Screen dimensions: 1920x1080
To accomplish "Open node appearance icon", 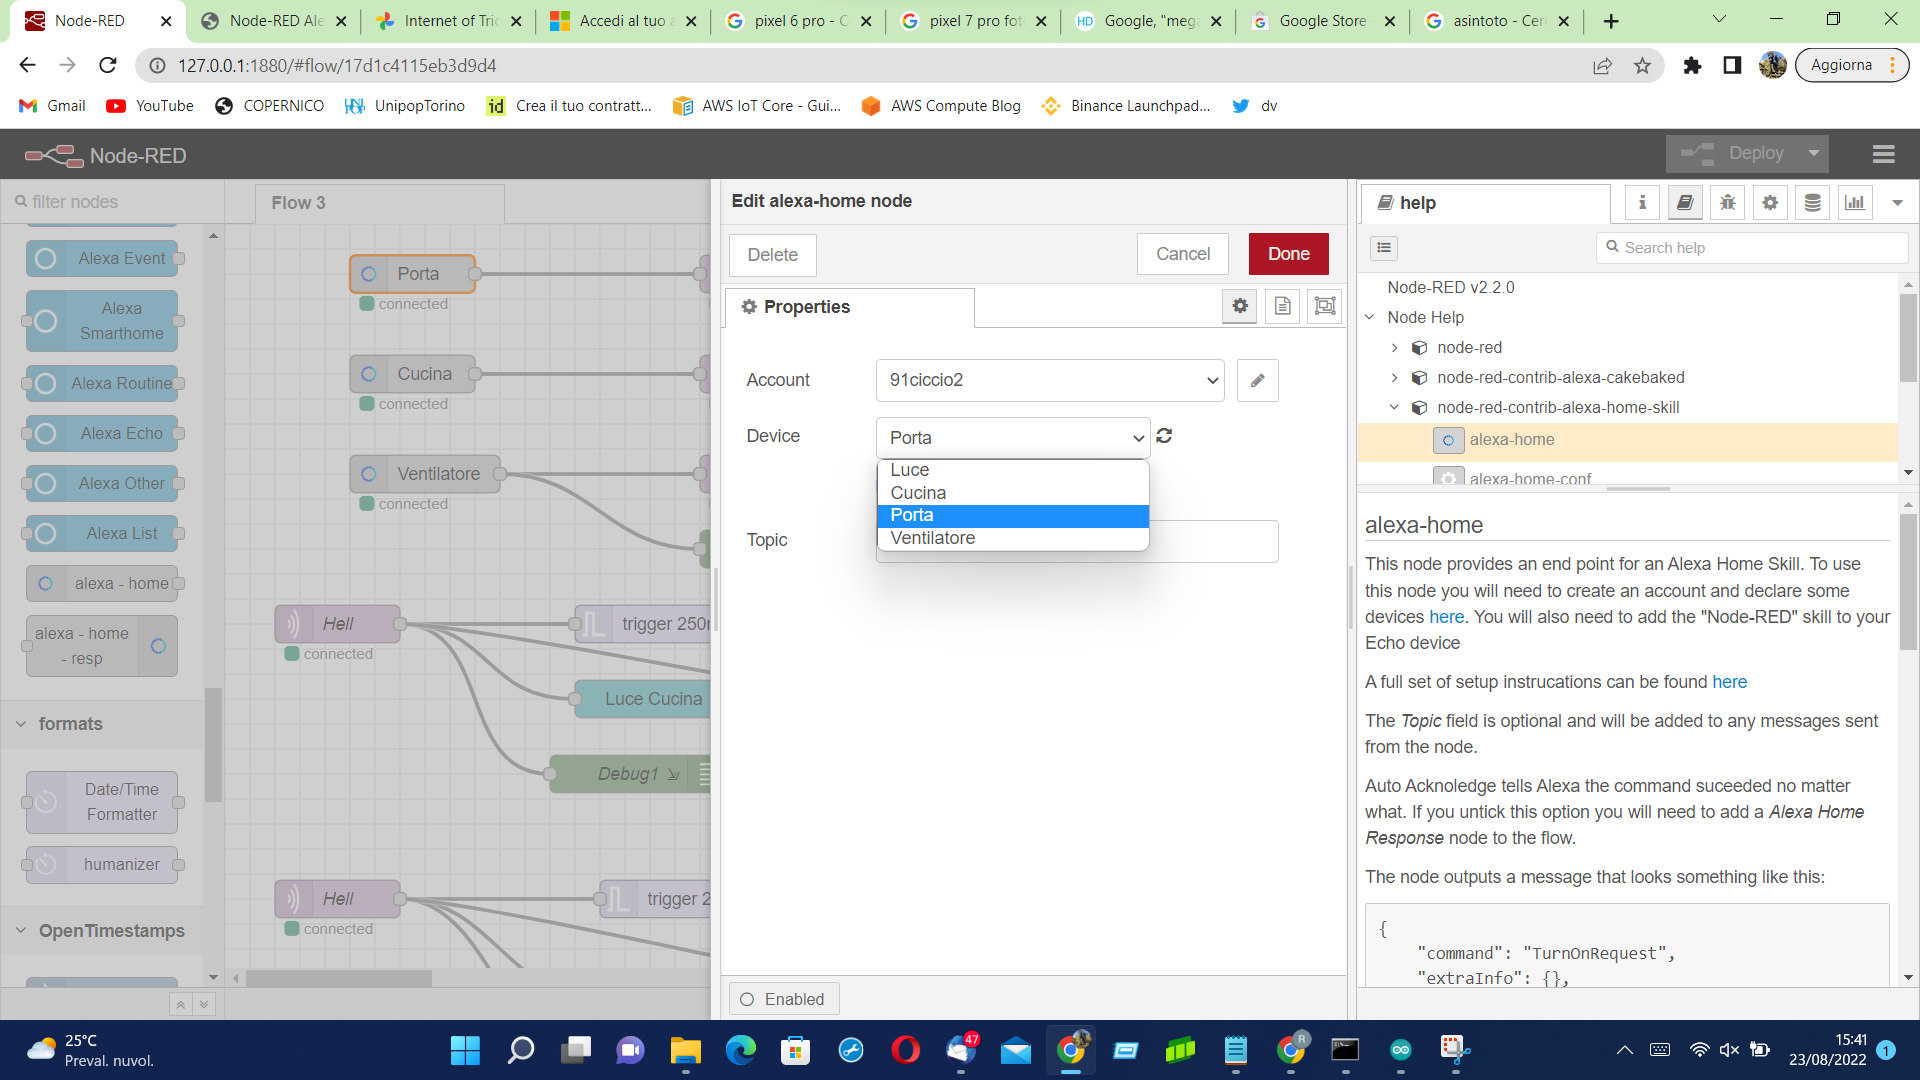I will 1325,306.
